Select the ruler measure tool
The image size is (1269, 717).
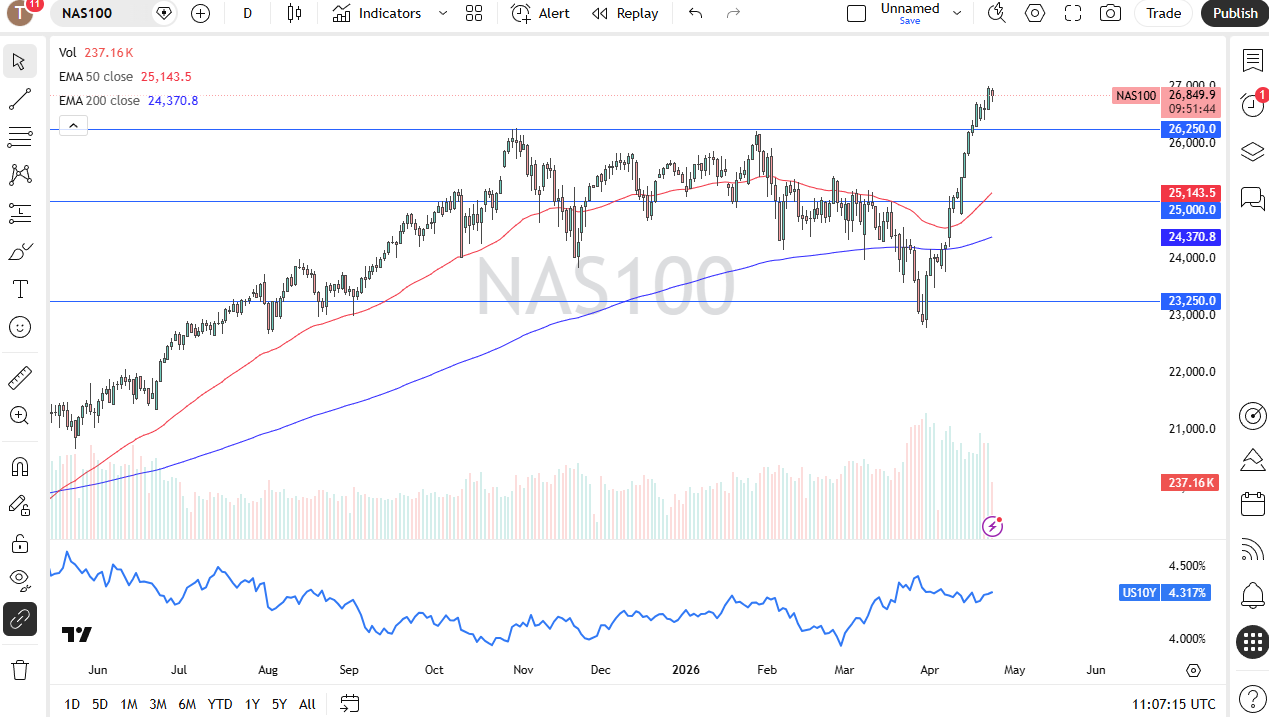tap(19, 378)
